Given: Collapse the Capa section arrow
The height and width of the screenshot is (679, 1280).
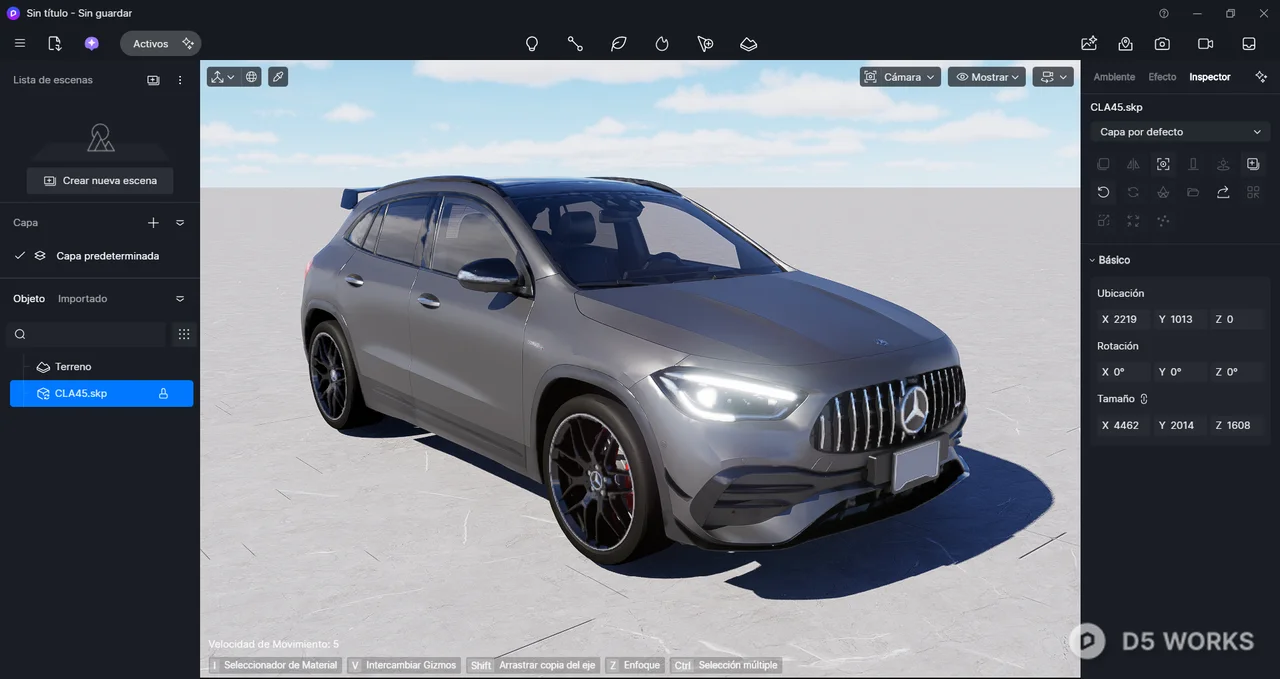Looking at the screenshot, I should tap(180, 223).
